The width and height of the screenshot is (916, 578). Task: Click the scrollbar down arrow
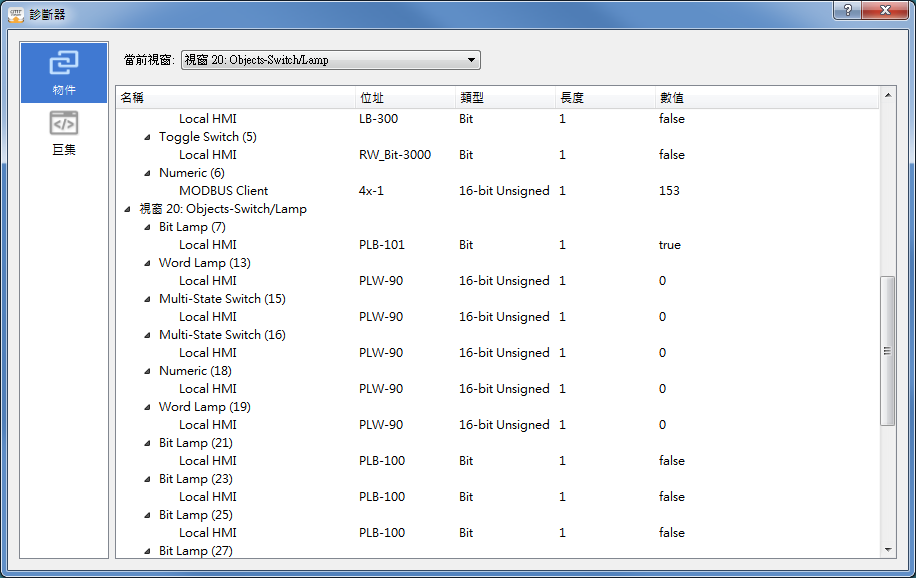click(888, 550)
